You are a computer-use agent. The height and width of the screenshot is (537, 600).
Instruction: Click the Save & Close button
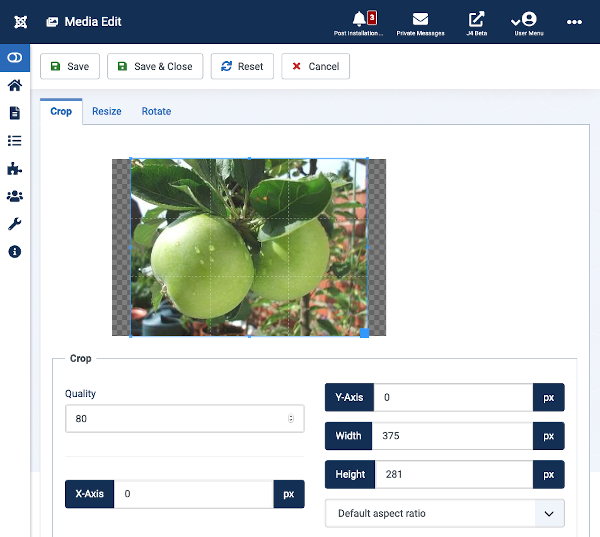tap(155, 67)
